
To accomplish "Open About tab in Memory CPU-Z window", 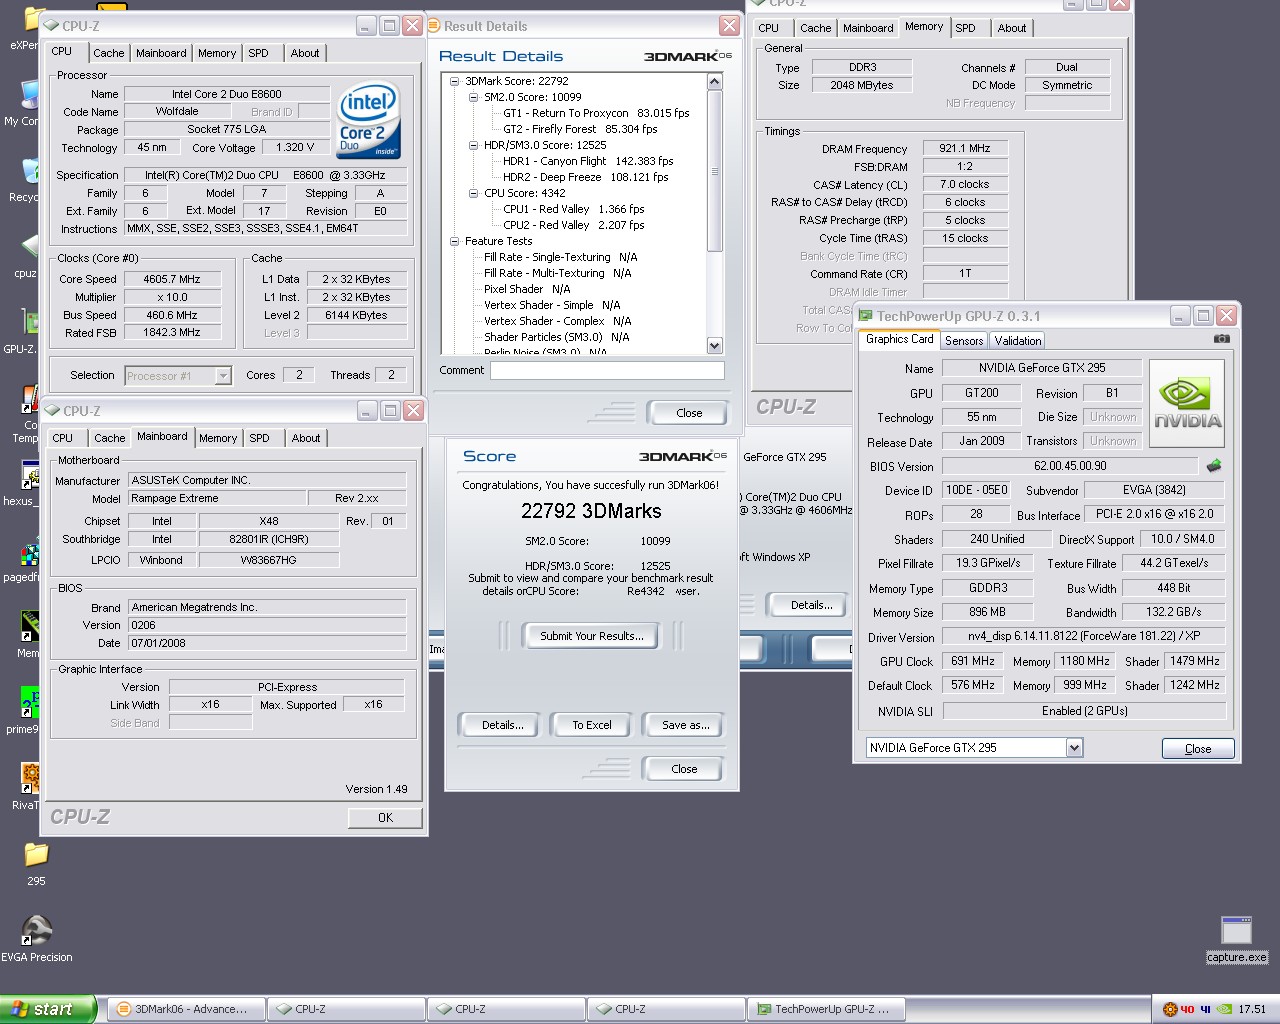I will pos(1012,28).
